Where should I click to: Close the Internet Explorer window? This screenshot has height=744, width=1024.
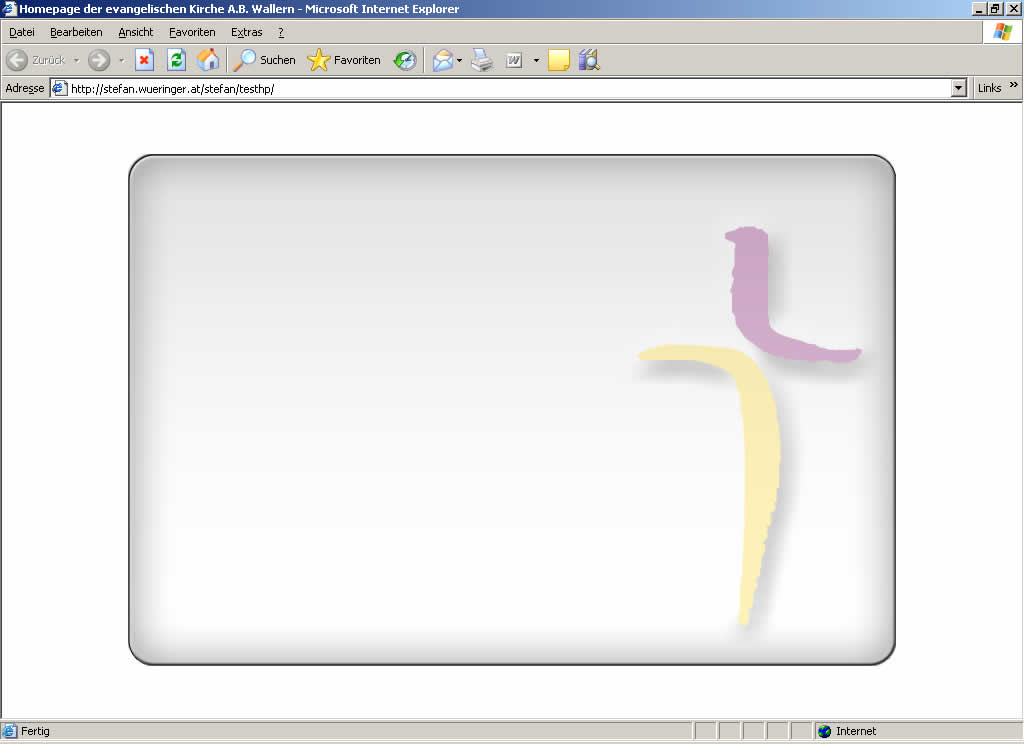[x=1014, y=8]
